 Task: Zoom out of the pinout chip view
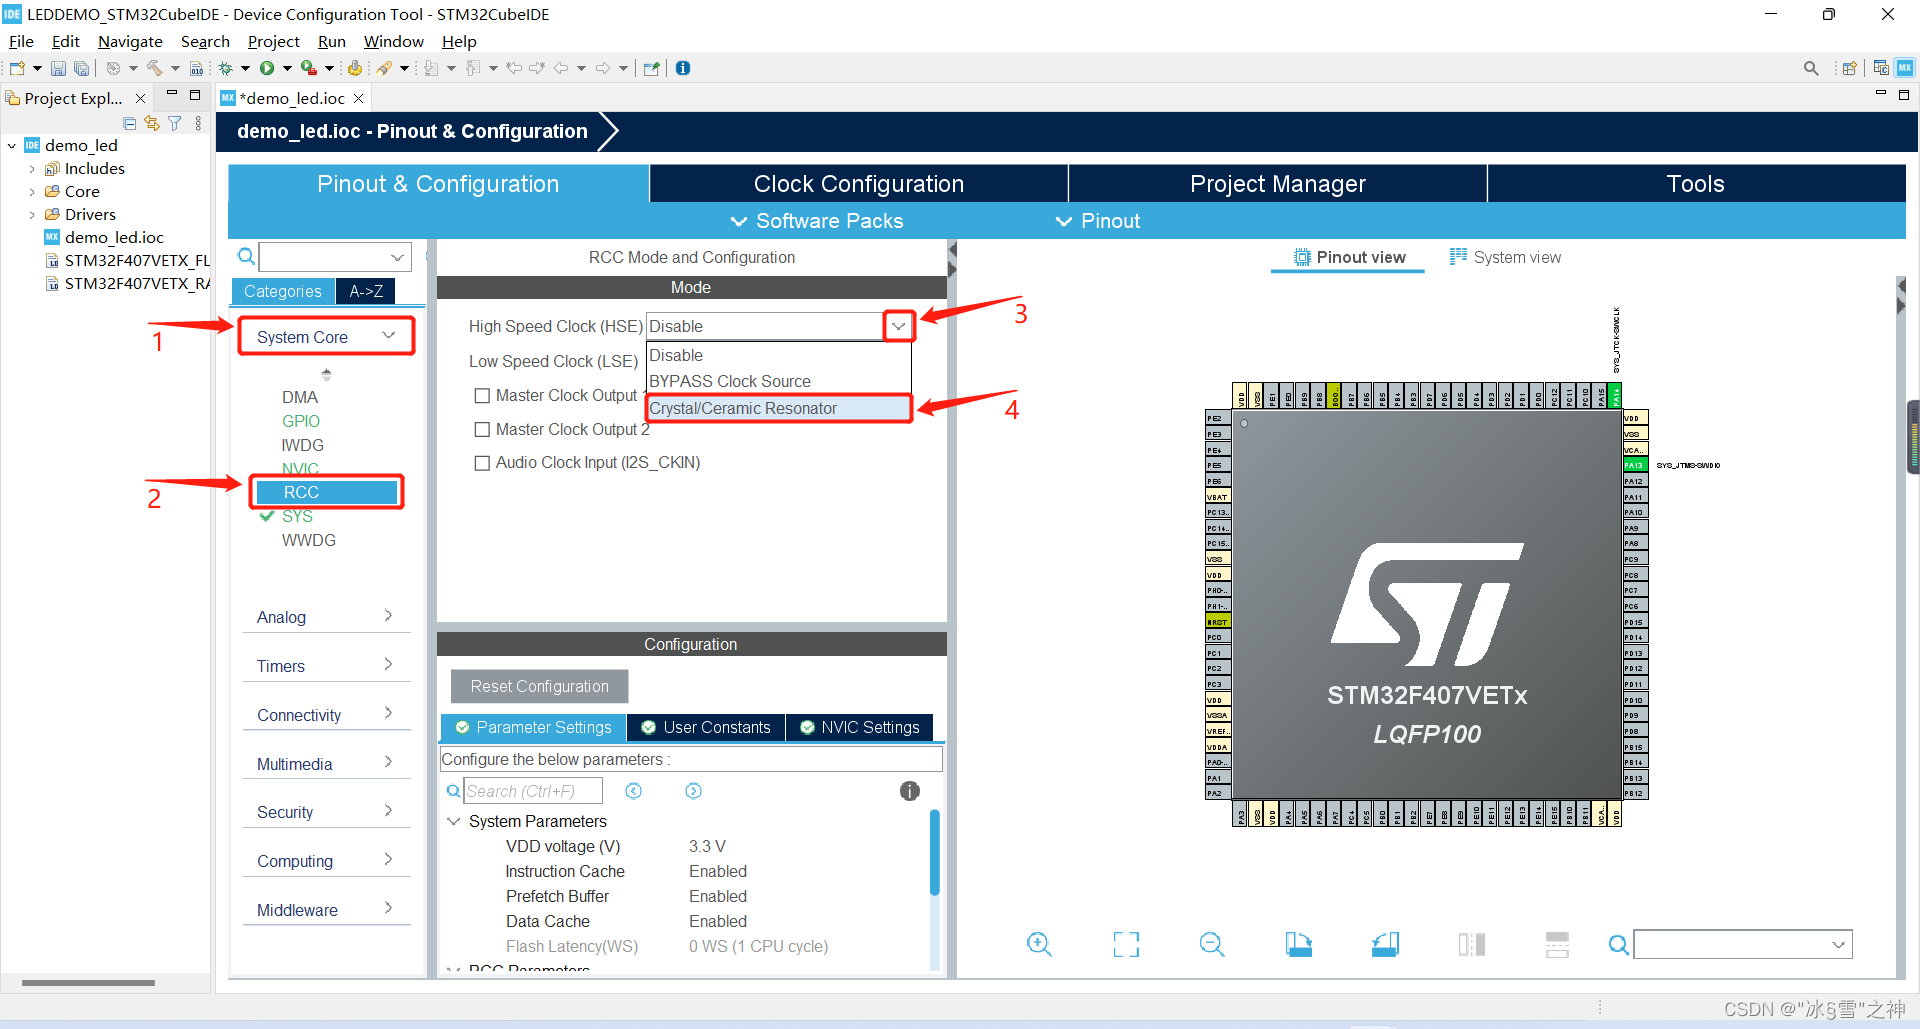click(1212, 944)
